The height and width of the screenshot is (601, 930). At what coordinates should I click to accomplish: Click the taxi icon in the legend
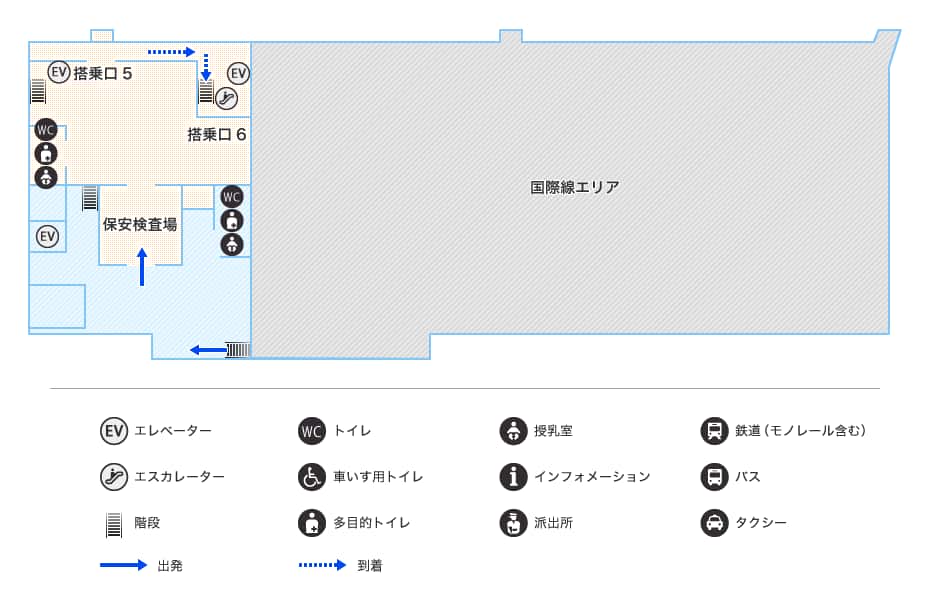(x=714, y=523)
